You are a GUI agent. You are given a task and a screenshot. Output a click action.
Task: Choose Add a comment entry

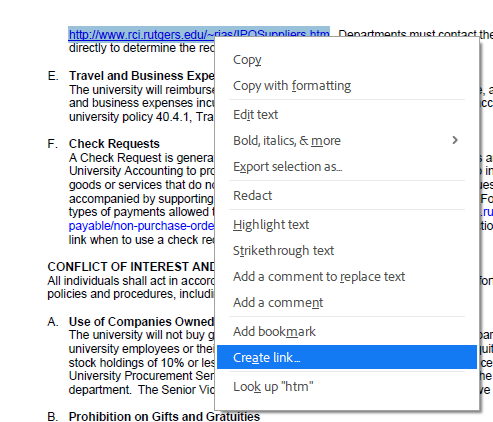pos(347,302)
